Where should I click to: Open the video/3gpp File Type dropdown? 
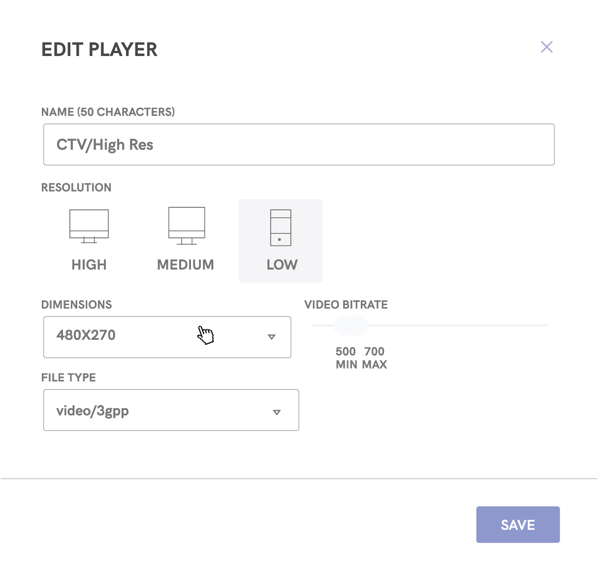point(150,411)
